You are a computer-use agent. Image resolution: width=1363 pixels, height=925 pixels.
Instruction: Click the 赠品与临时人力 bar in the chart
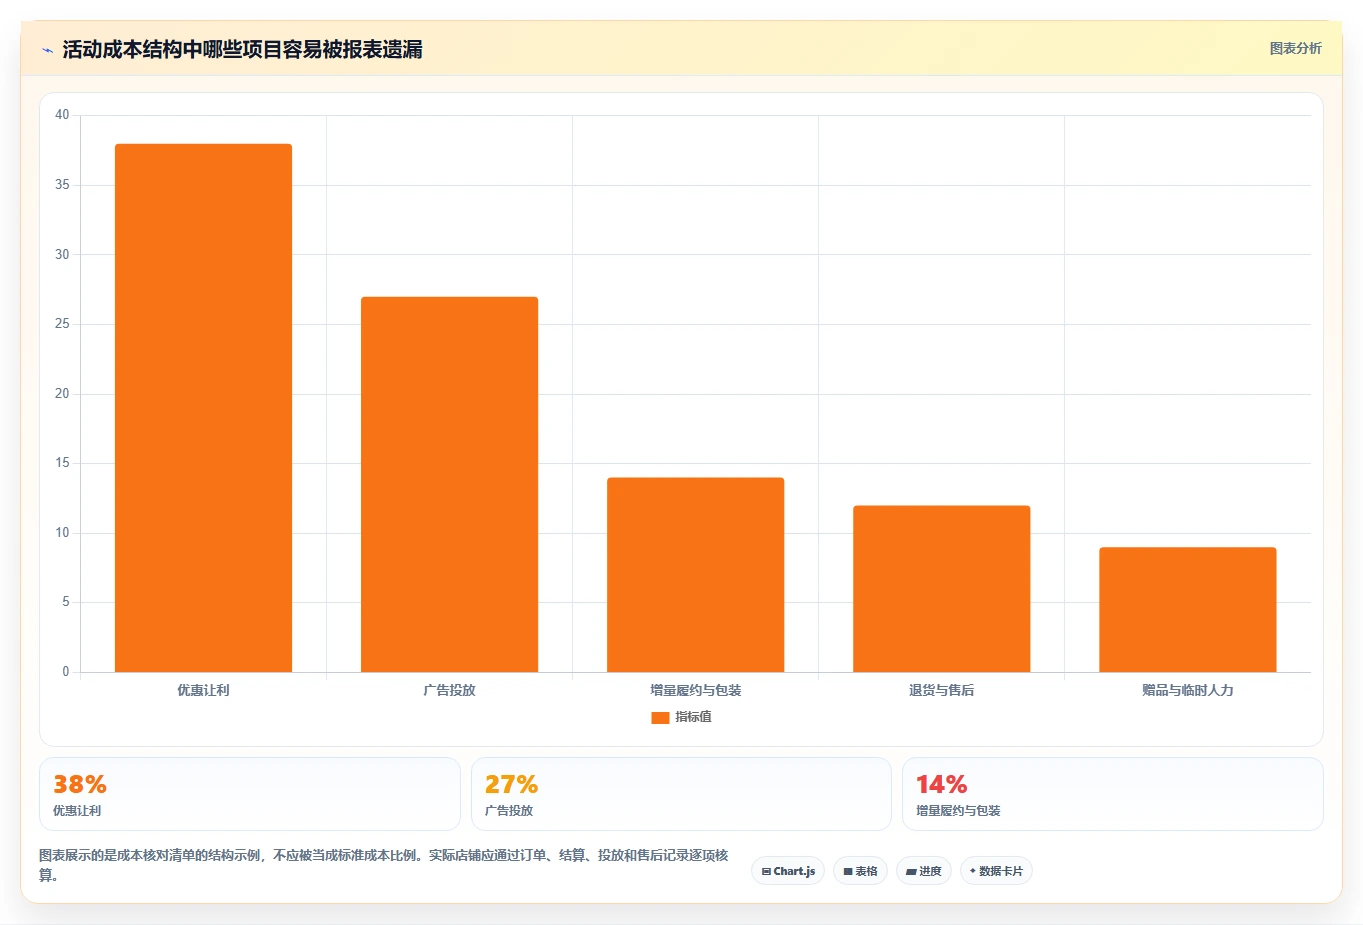coord(1187,610)
